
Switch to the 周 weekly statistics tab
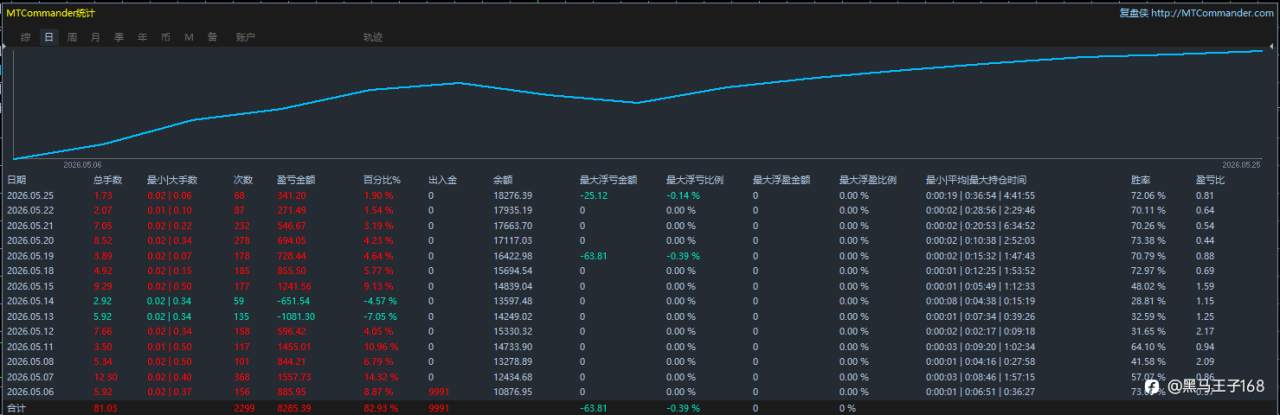72,37
